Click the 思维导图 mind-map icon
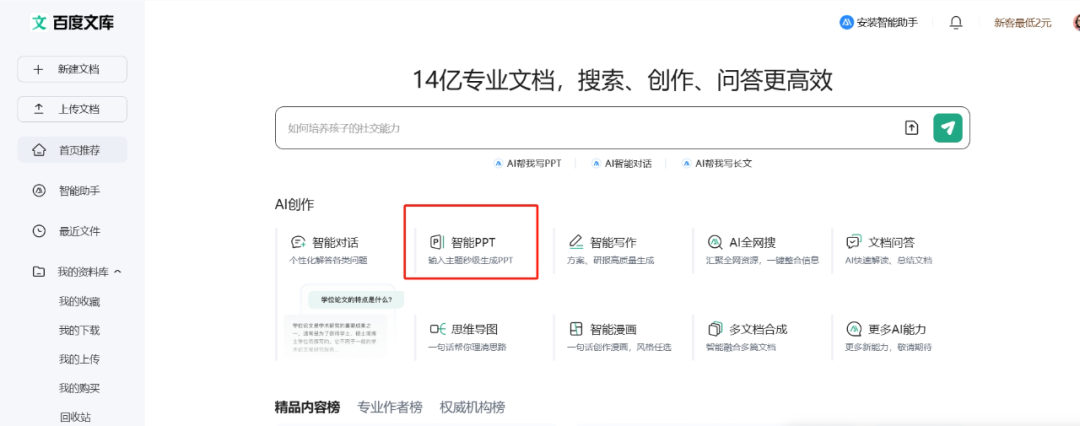The height and width of the screenshot is (426, 1080). click(x=437, y=329)
